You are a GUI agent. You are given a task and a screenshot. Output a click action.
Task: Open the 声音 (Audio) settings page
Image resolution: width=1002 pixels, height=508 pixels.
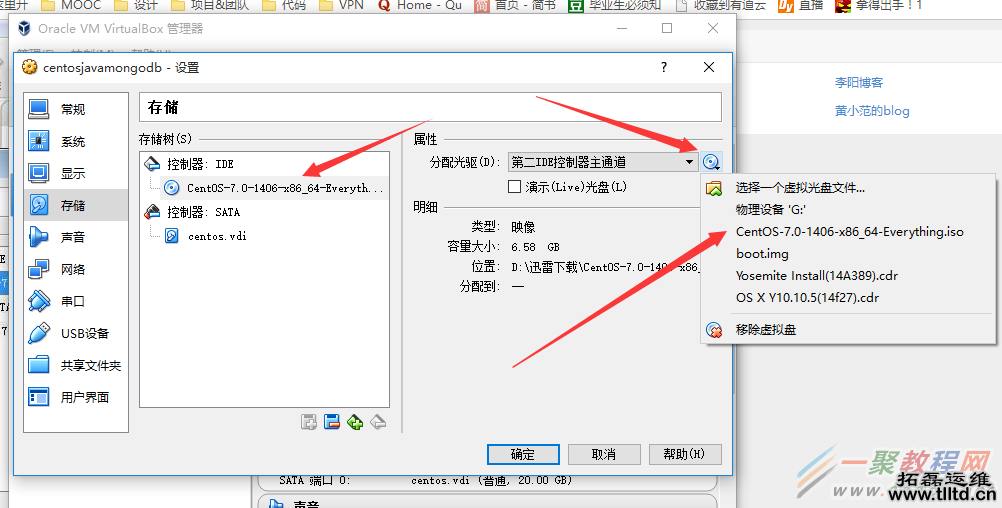click(75, 237)
